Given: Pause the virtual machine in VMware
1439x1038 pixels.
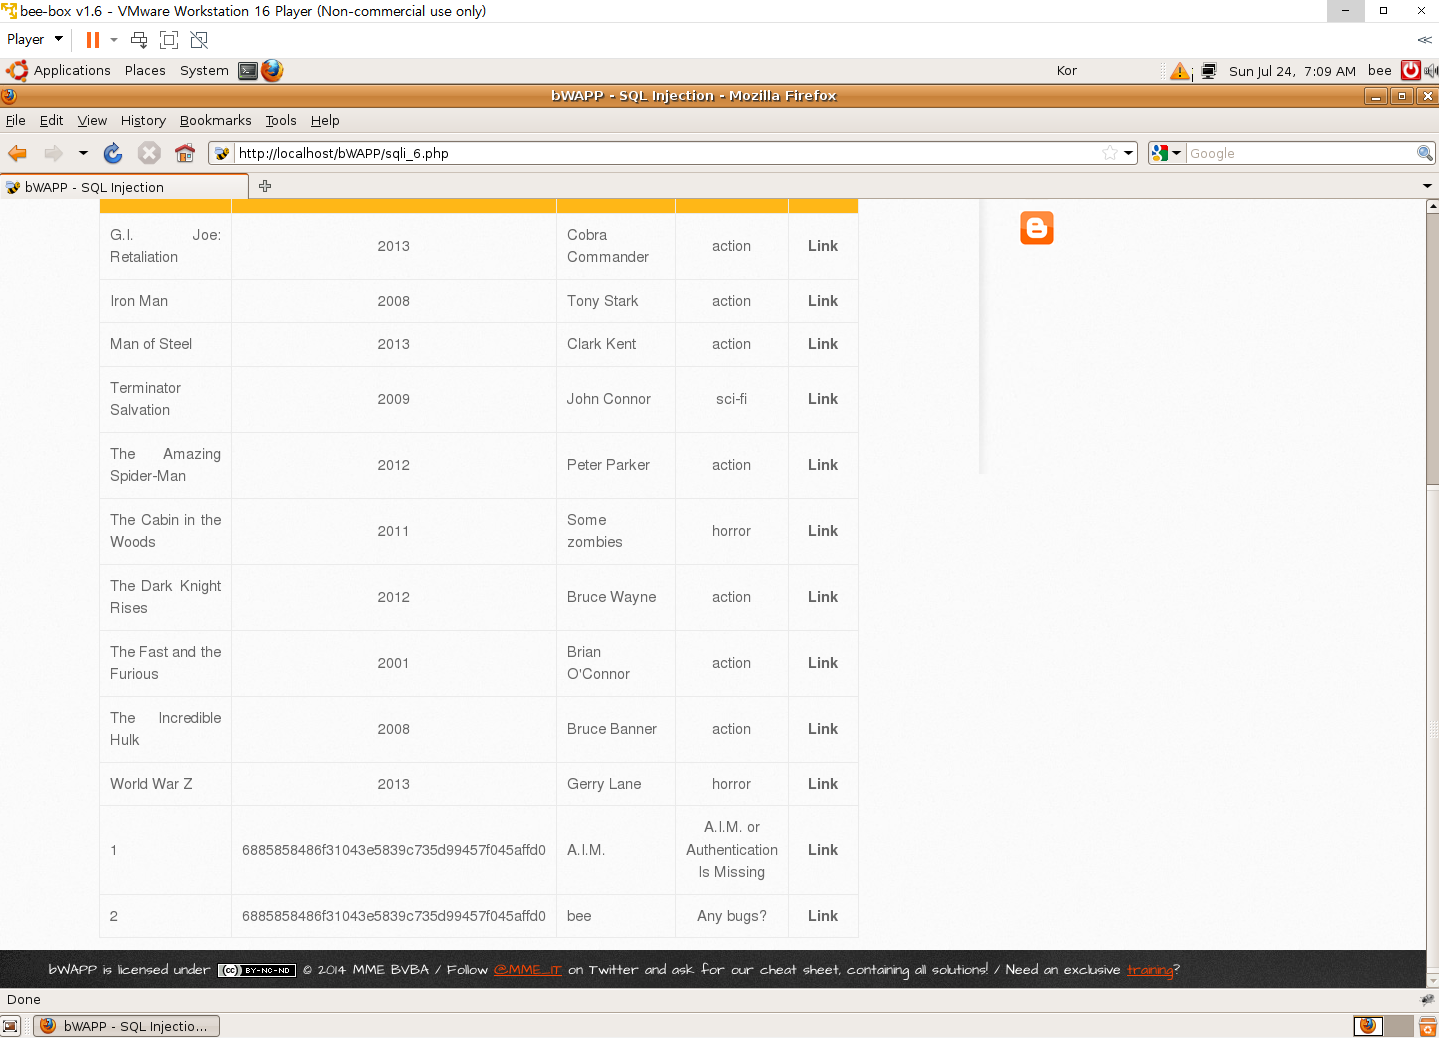Looking at the screenshot, I should coord(93,40).
